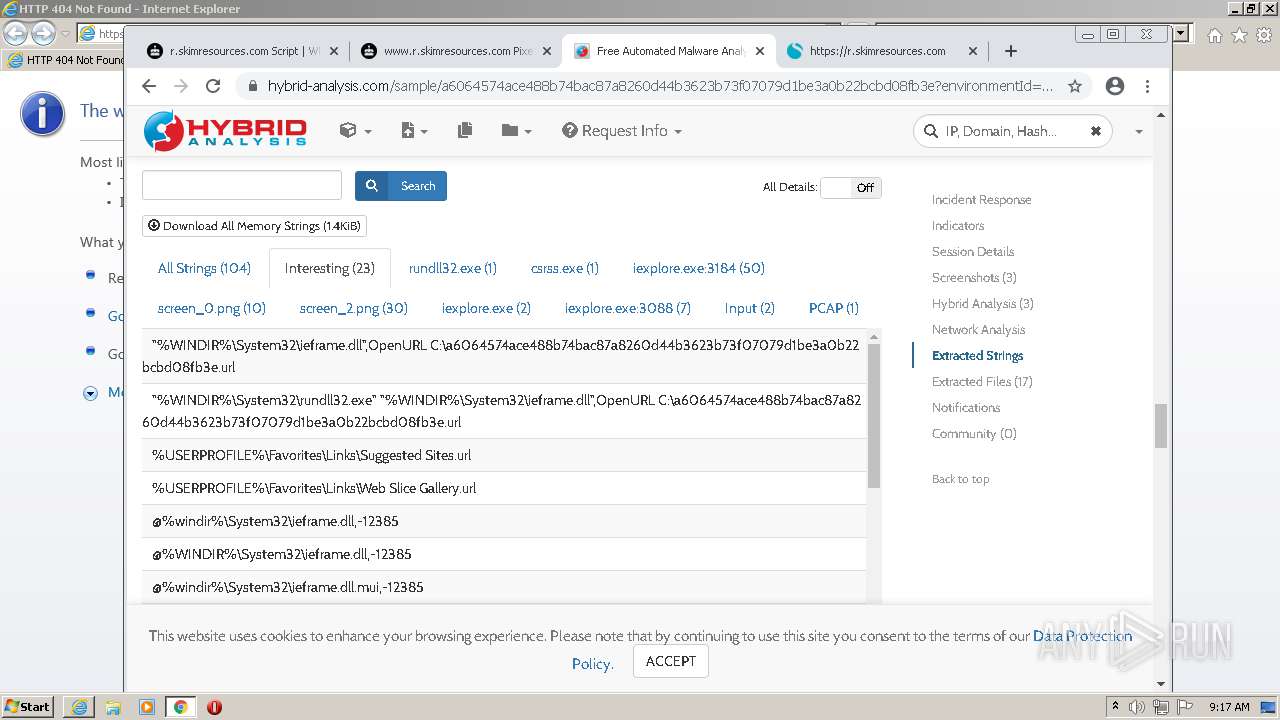Open a new Chrome tab
1280x720 pixels.
tap(1010, 51)
